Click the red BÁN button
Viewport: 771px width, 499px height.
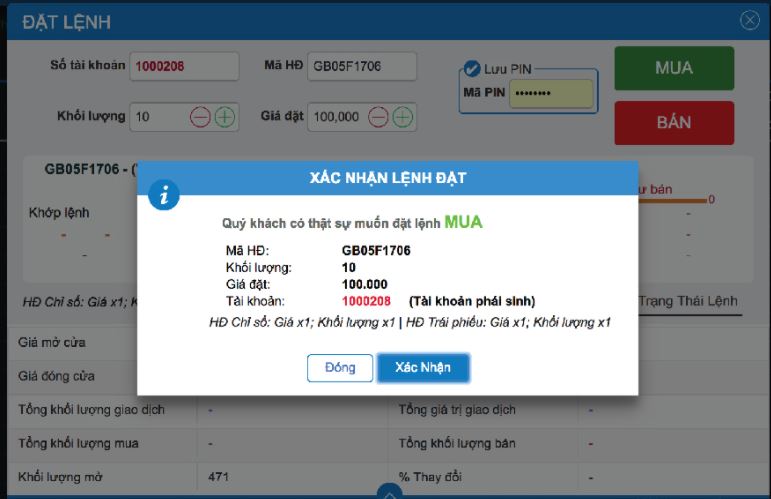coord(674,122)
